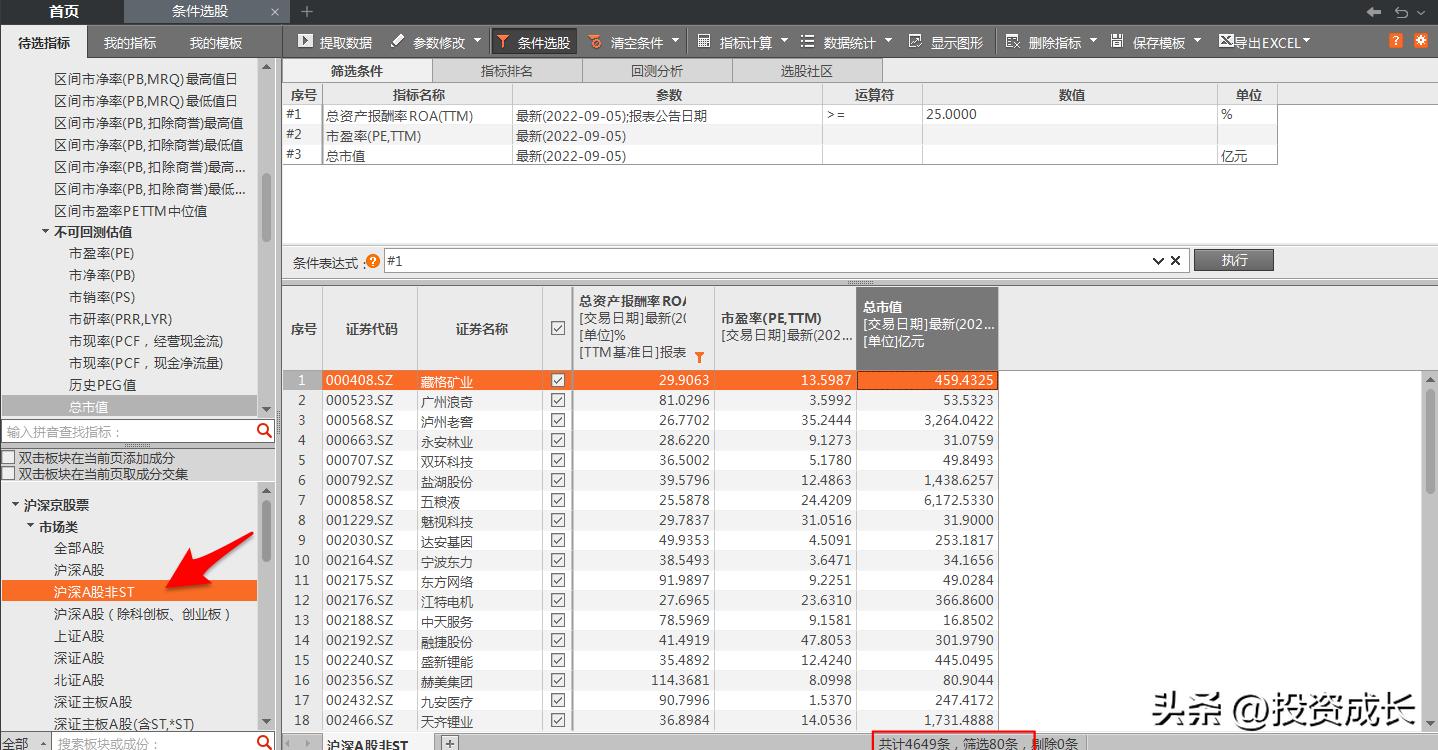Collapse the 不可回测值 indicator group
Viewport: 1438px width, 750px height.
(46, 231)
